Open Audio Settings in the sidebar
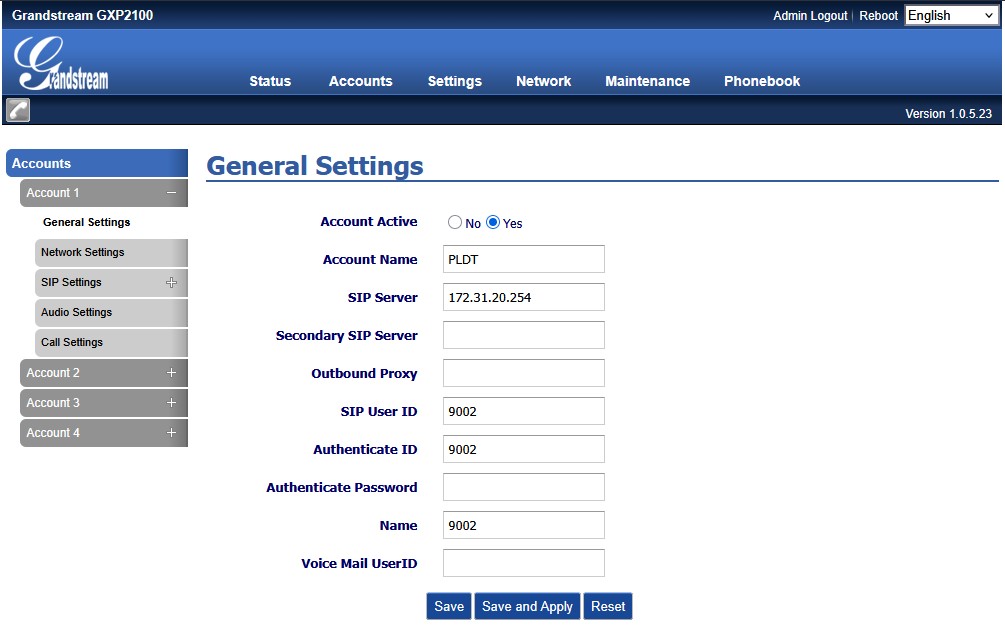 point(111,313)
